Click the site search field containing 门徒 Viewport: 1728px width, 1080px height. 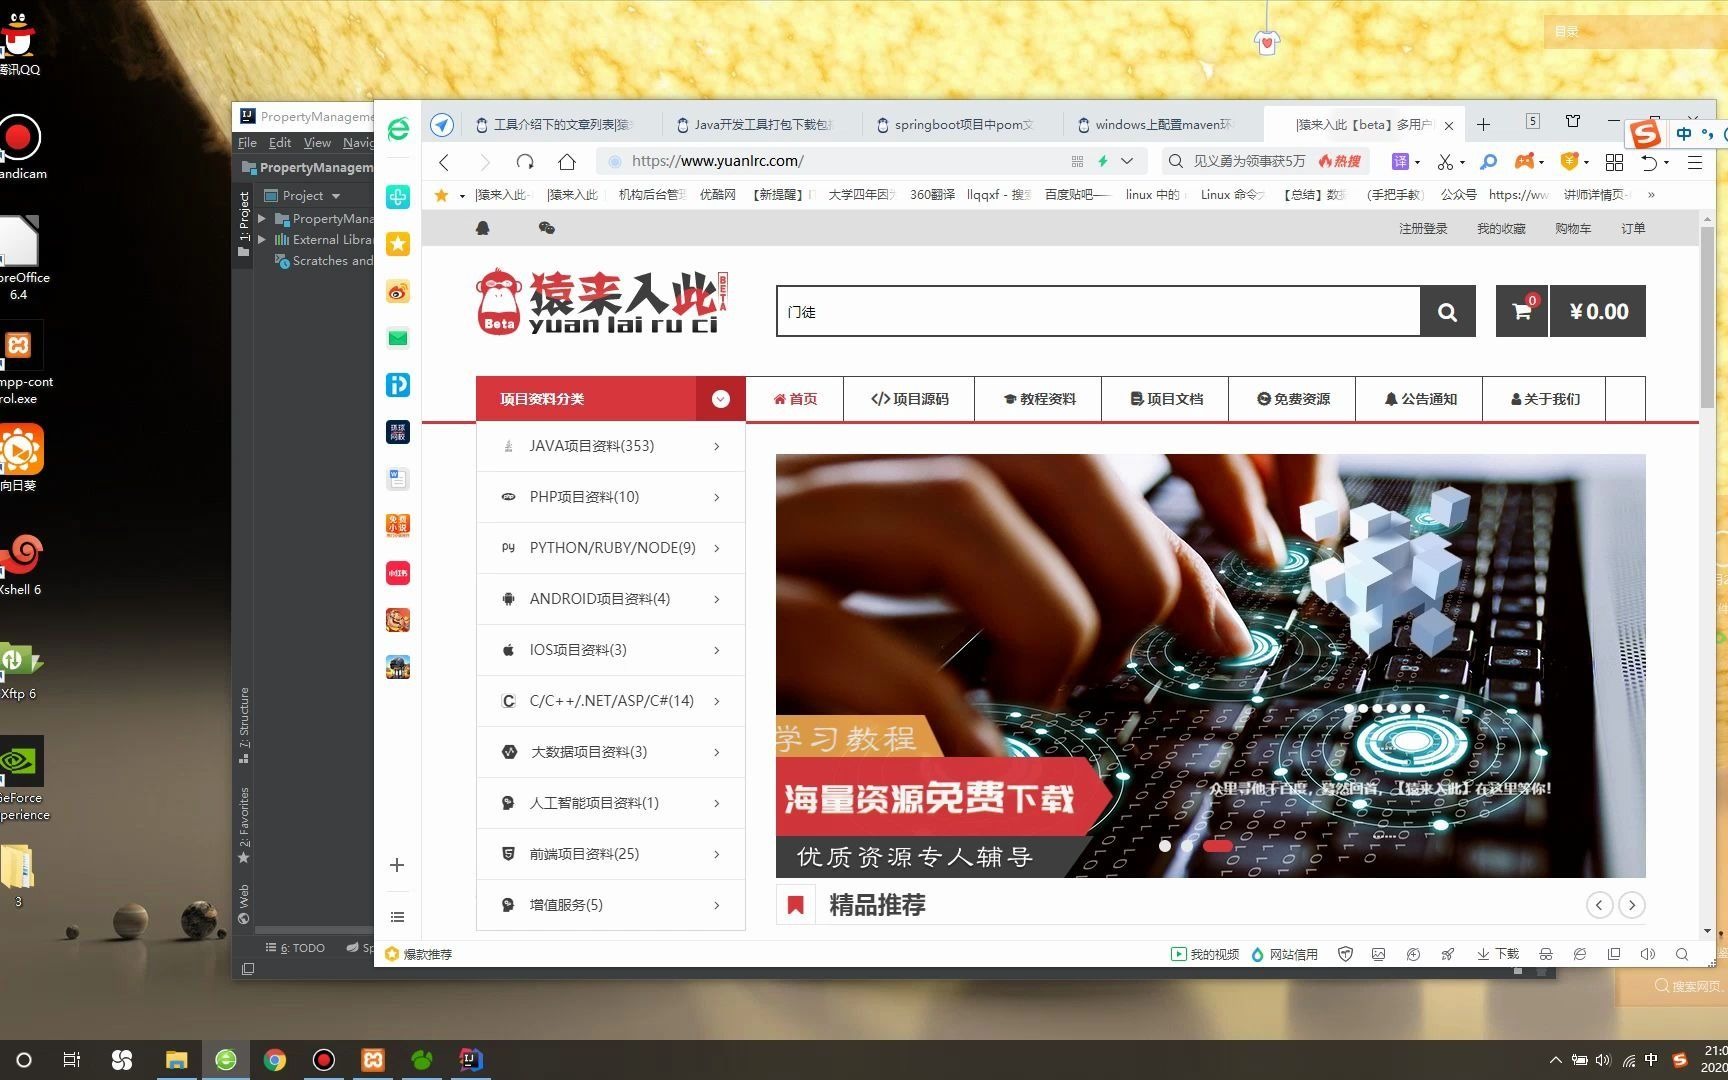click(x=1098, y=311)
